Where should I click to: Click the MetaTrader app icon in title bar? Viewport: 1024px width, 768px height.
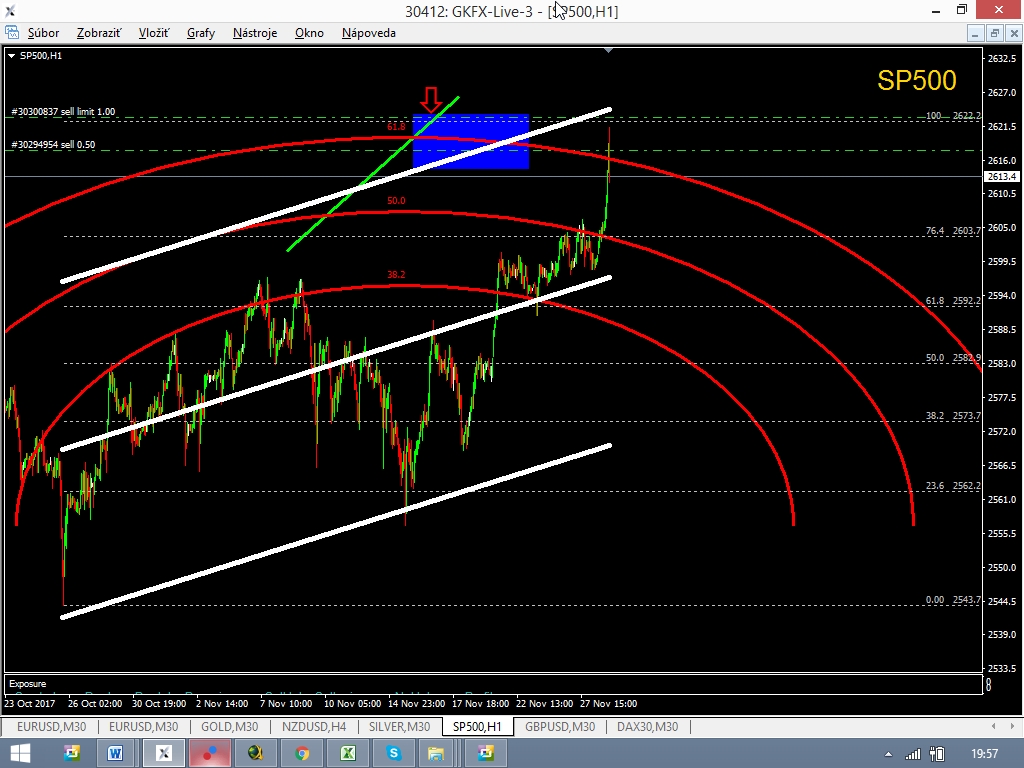(10, 10)
